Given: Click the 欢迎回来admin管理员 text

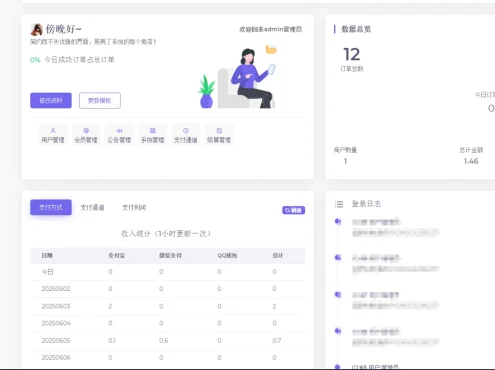Looking at the screenshot, I should pyautogui.click(x=271, y=29).
